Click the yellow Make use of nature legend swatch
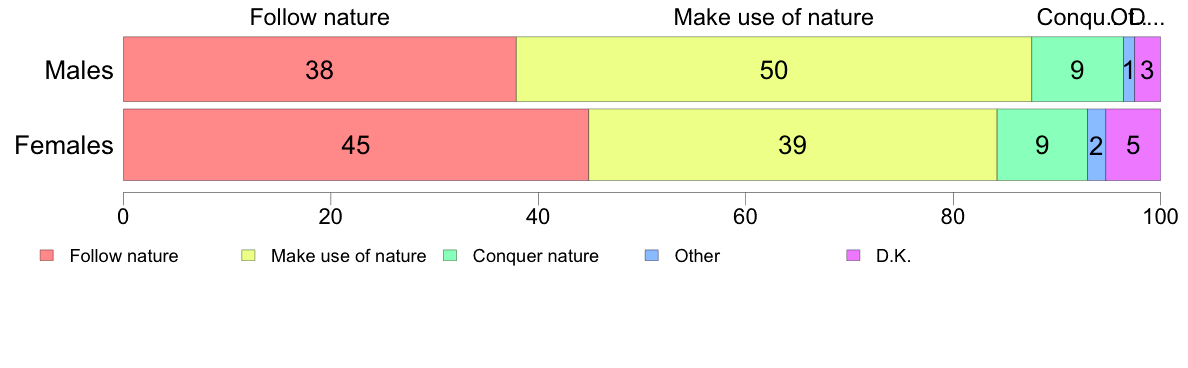The width and height of the screenshot is (1188, 368). pyautogui.click(x=248, y=256)
